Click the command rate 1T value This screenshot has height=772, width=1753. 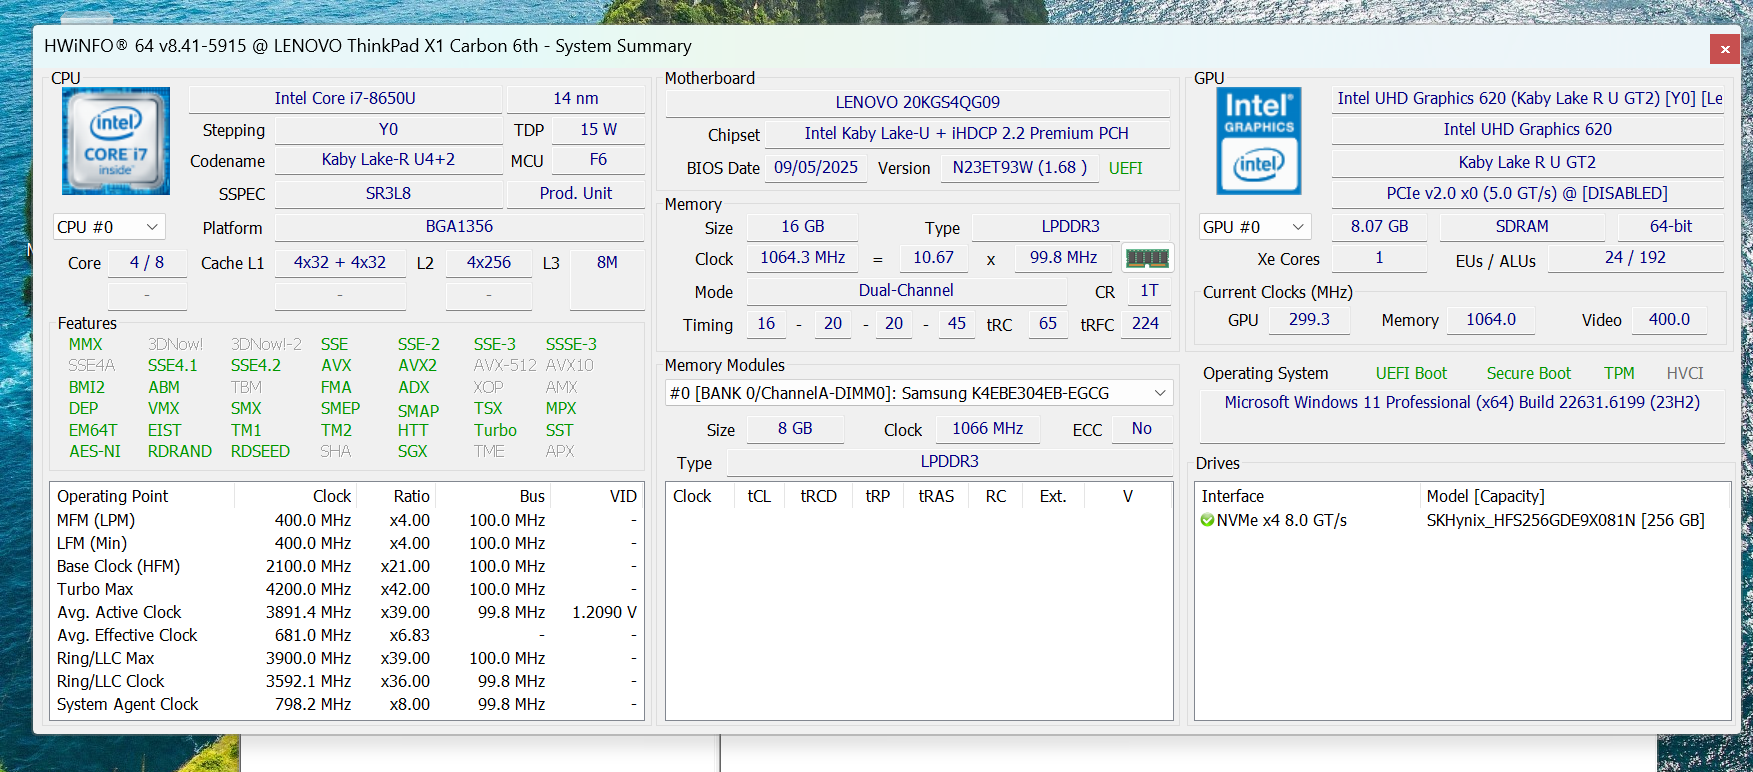1149,290
